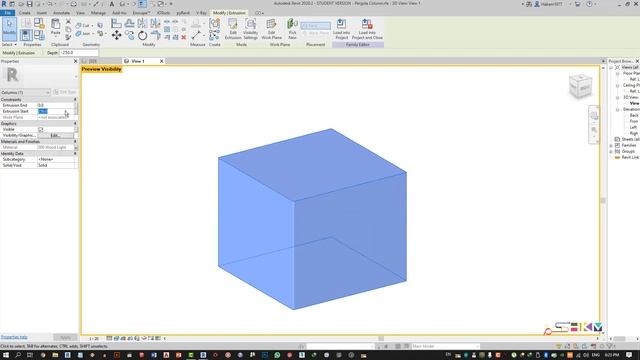Toggle the Visible checkbox in Graphics
Screen dimensions: 640x360
40,129
